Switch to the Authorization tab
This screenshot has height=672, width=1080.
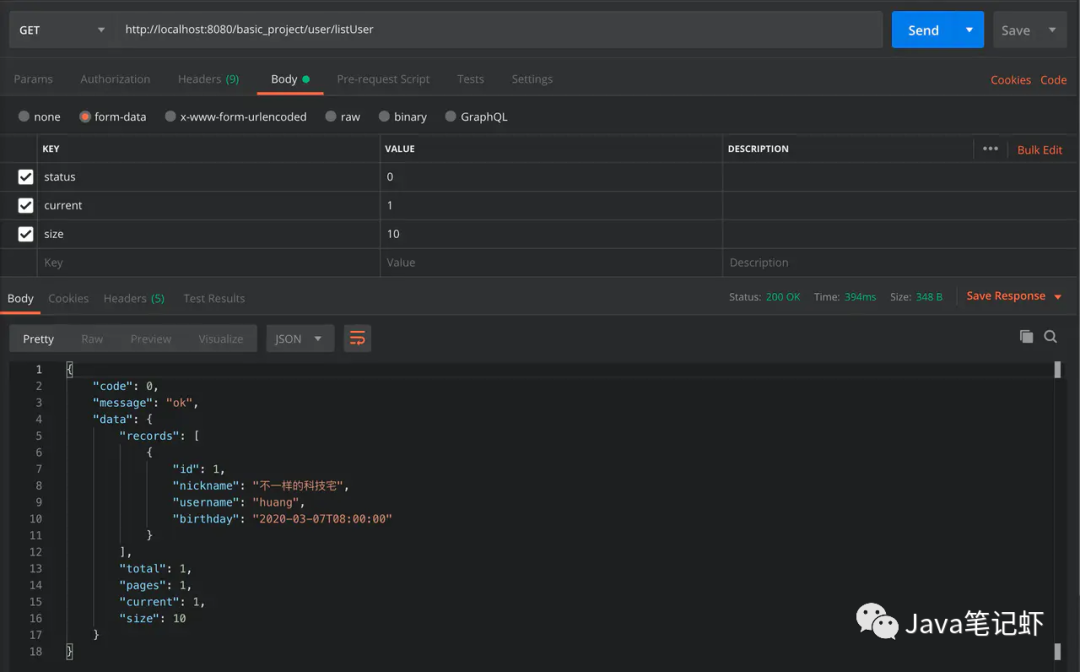pyautogui.click(x=115, y=79)
